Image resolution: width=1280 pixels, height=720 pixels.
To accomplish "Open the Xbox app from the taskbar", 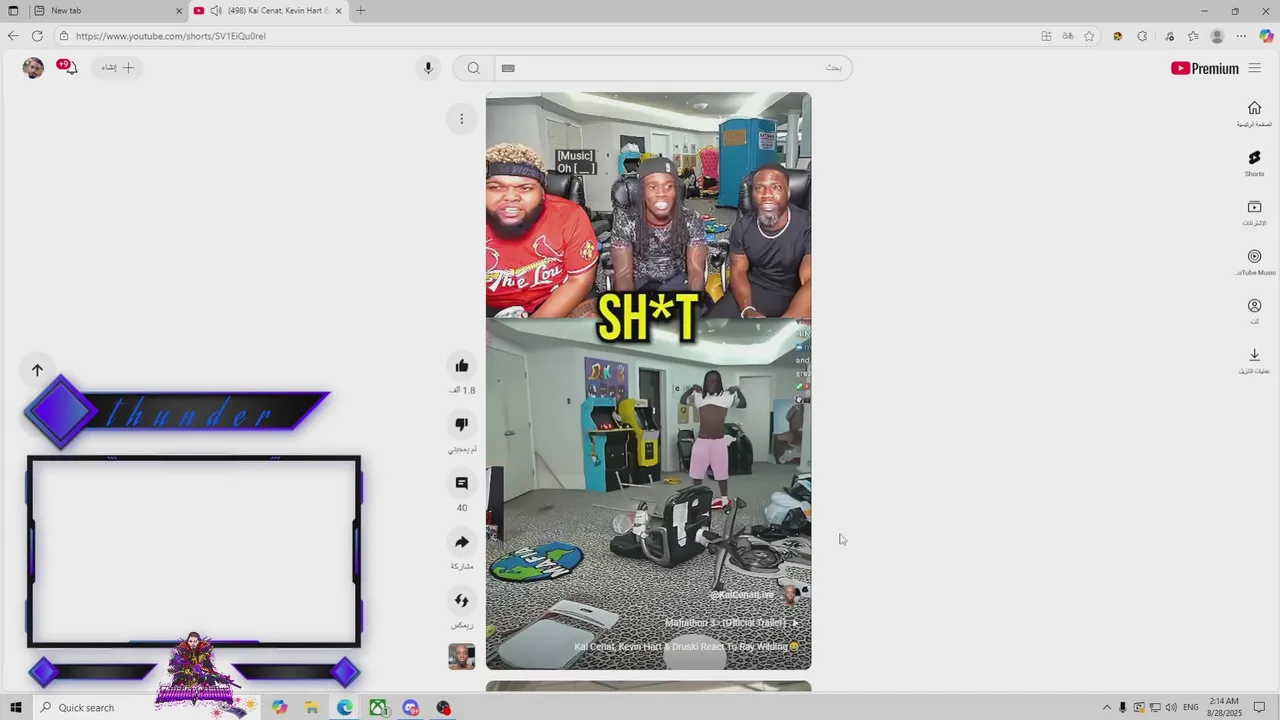I will click(378, 707).
